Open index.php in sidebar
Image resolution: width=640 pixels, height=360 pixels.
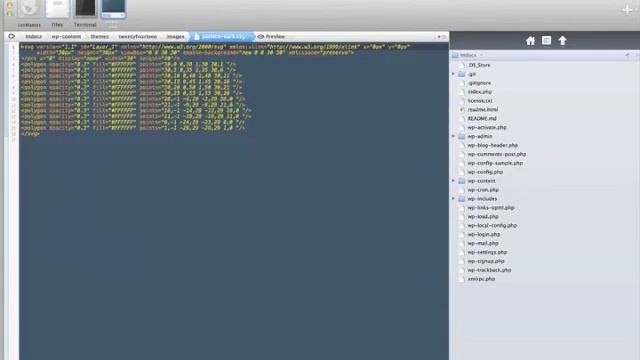coord(480,92)
